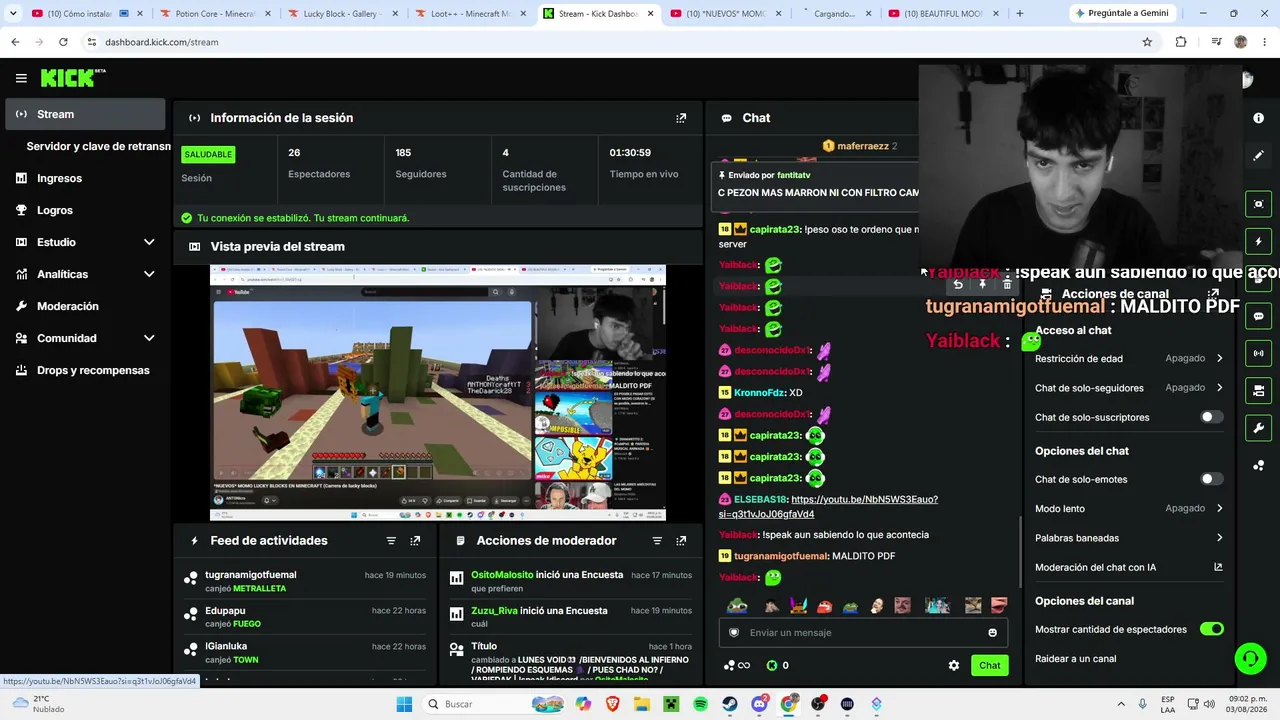Click the broadcast signal icon in right sidebar
Image resolution: width=1280 pixels, height=720 pixels.
[1258, 353]
